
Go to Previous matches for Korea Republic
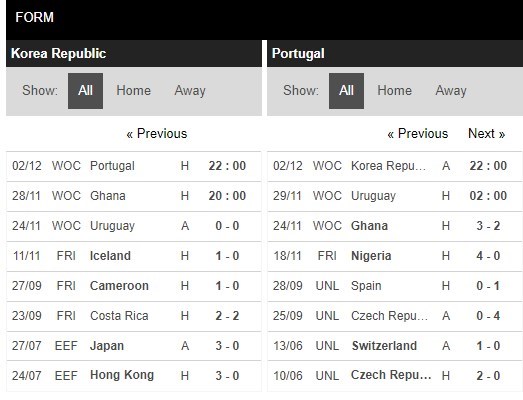tap(157, 133)
